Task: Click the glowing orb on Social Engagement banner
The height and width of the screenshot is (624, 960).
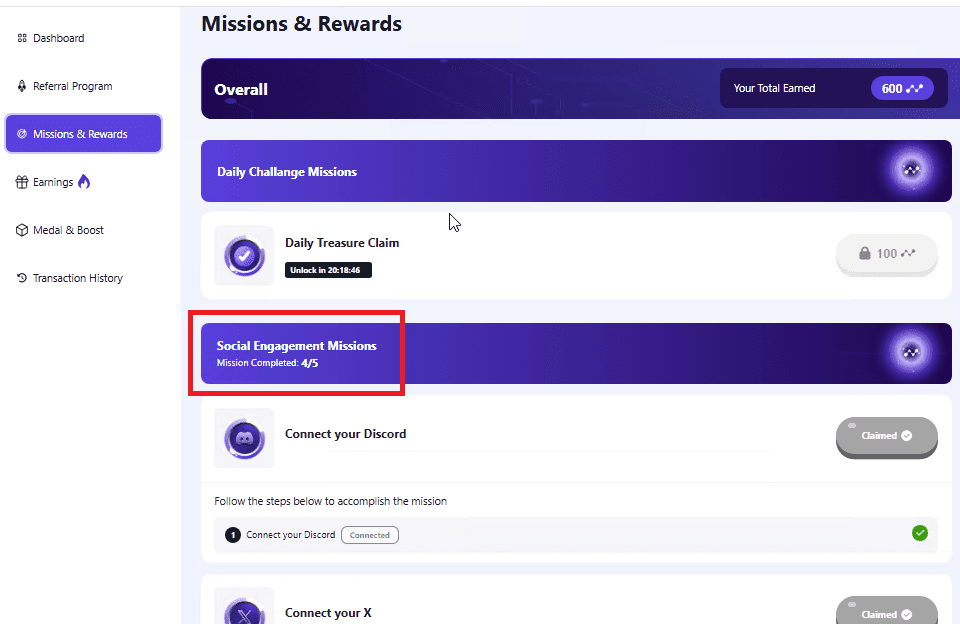Action: click(x=911, y=353)
